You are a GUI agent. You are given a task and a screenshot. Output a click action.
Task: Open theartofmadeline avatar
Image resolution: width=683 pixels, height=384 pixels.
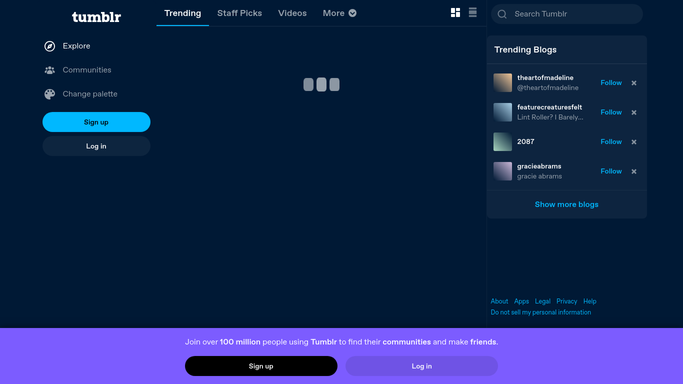click(x=502, y=83)
